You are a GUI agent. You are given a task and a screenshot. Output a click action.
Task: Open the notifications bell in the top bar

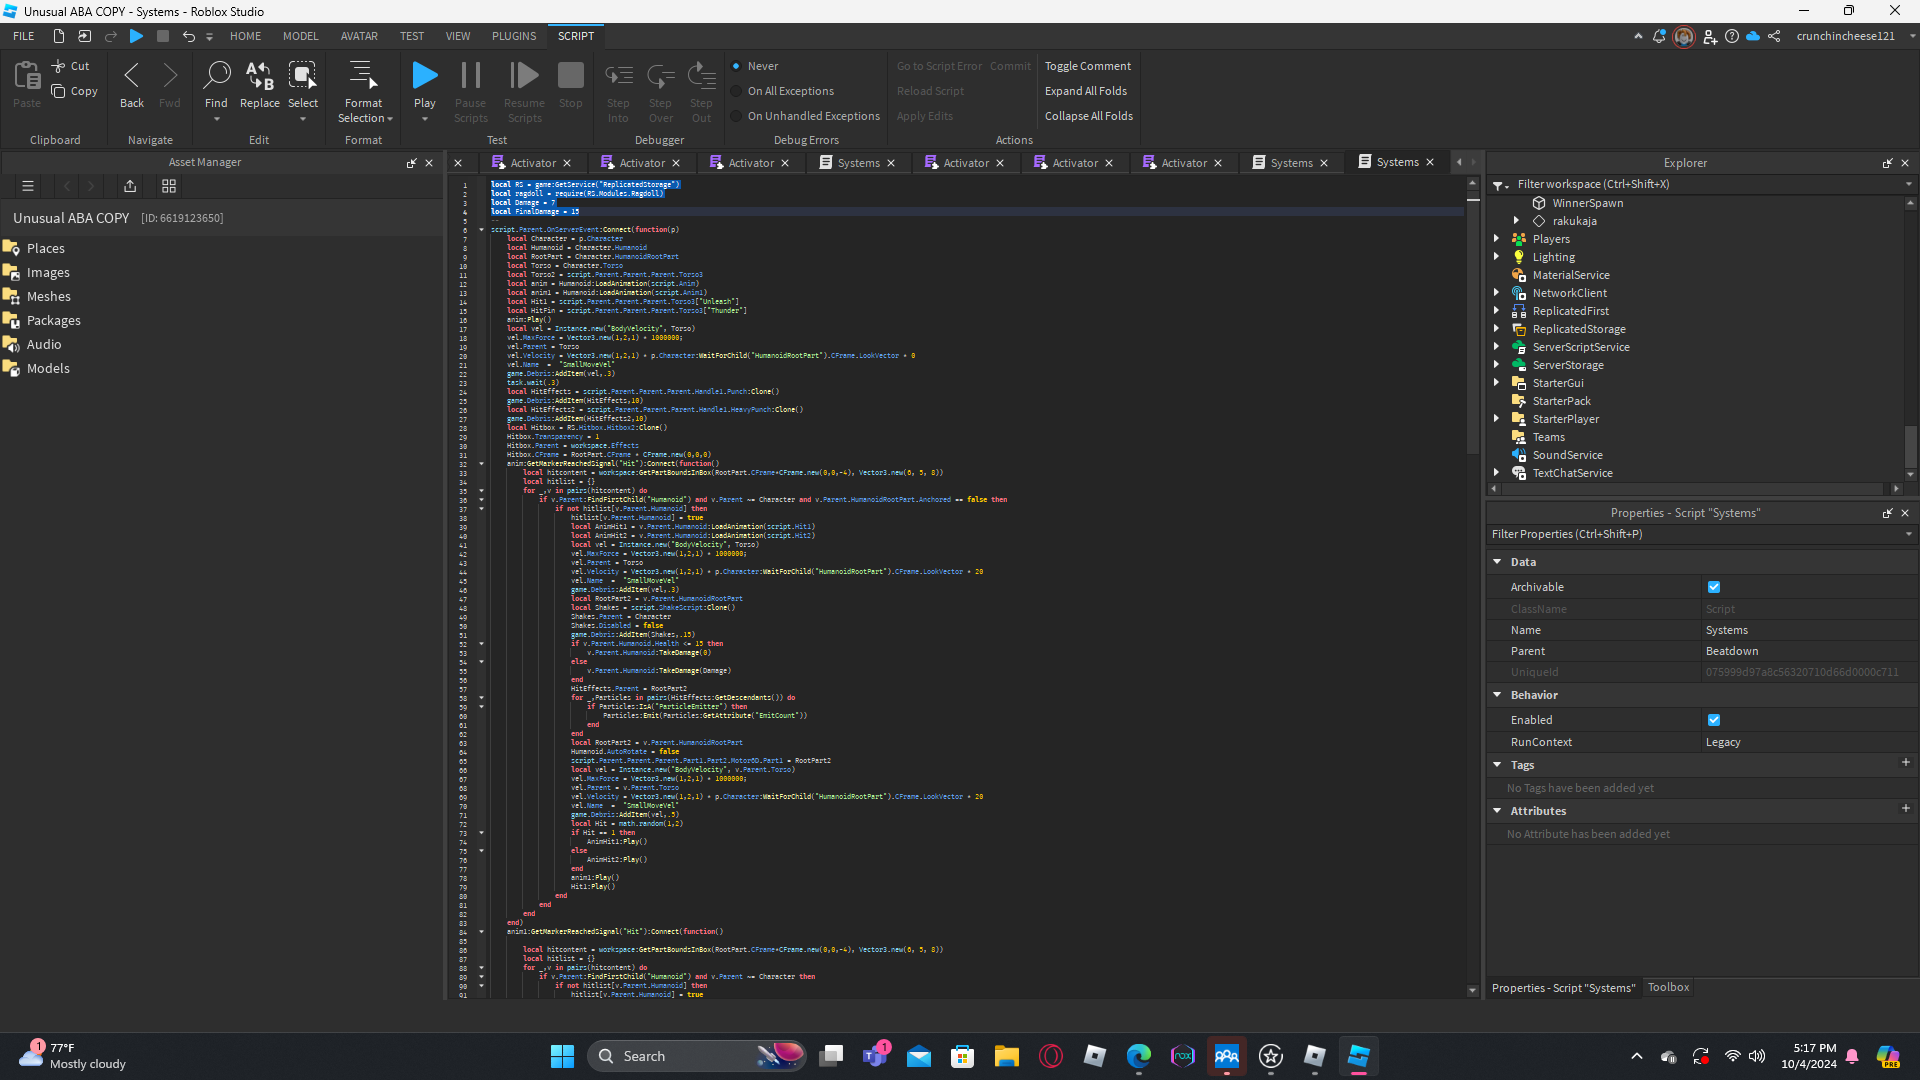tap(1660, 36)
